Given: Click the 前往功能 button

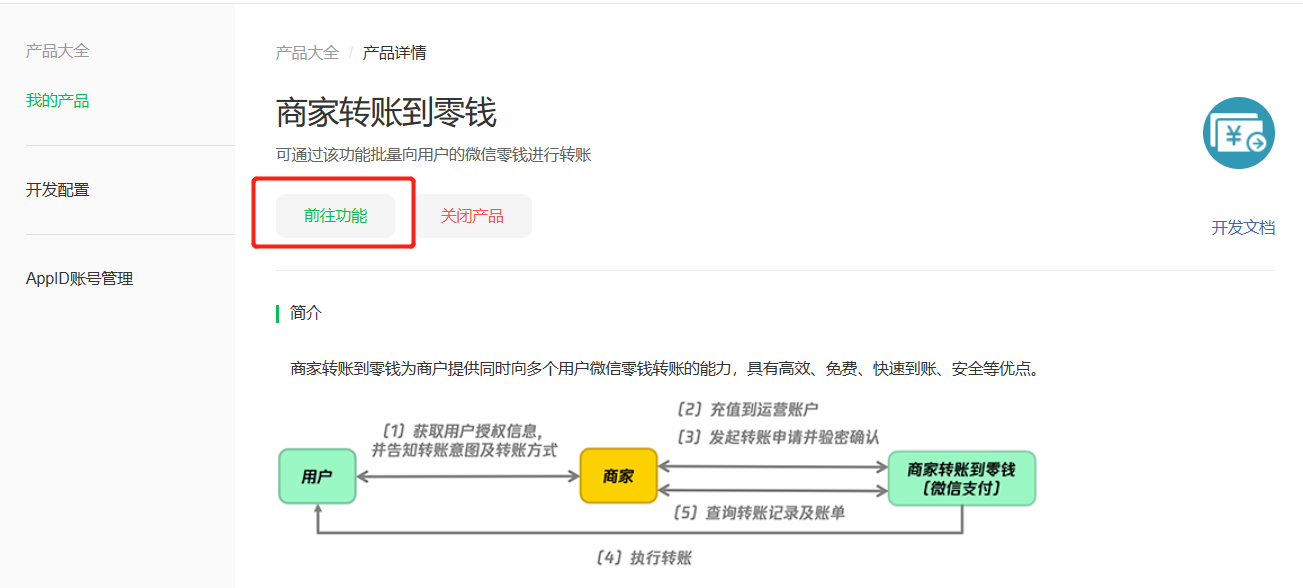Looking at the screenshot, I should 335,216.
